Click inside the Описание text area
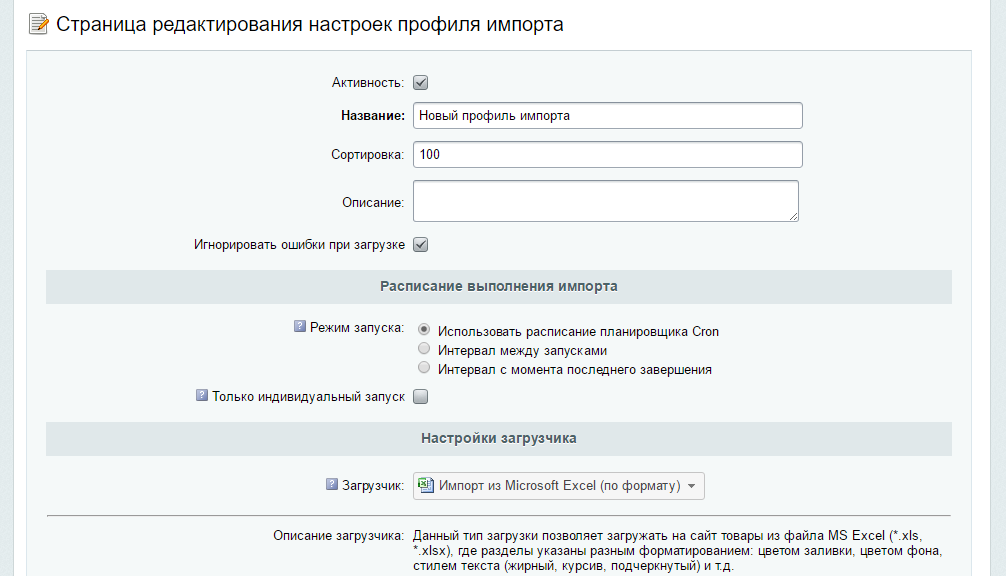Image resolution: width=1006 pixels, height=576 pixels. click(605, 201)
